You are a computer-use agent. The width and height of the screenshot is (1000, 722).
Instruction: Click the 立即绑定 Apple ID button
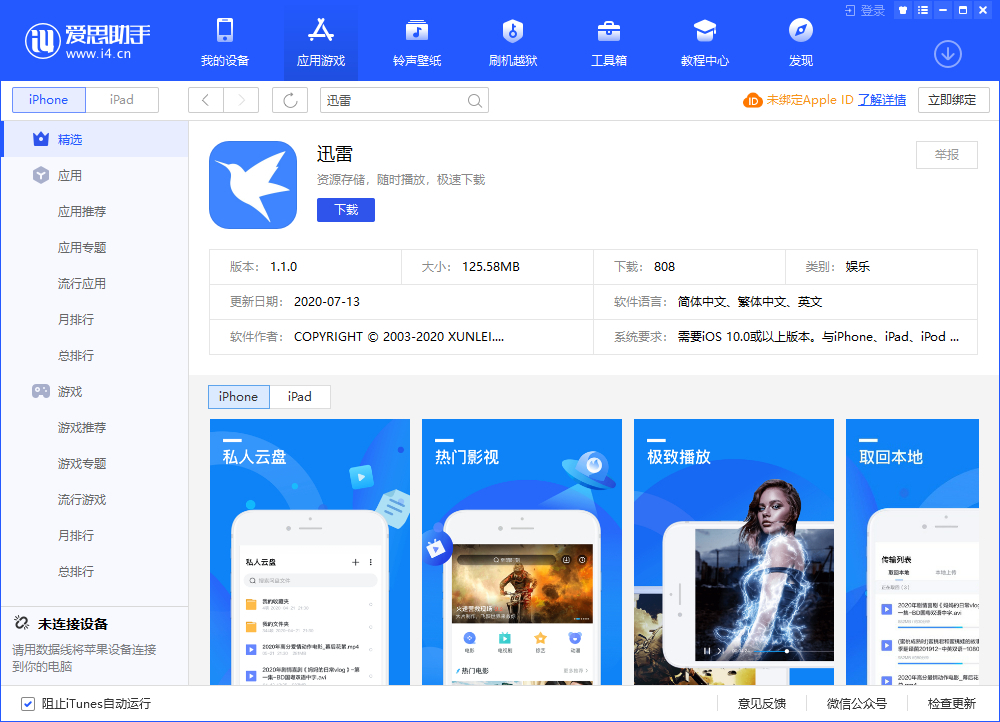pyautogui.click(x=953, y=100)
